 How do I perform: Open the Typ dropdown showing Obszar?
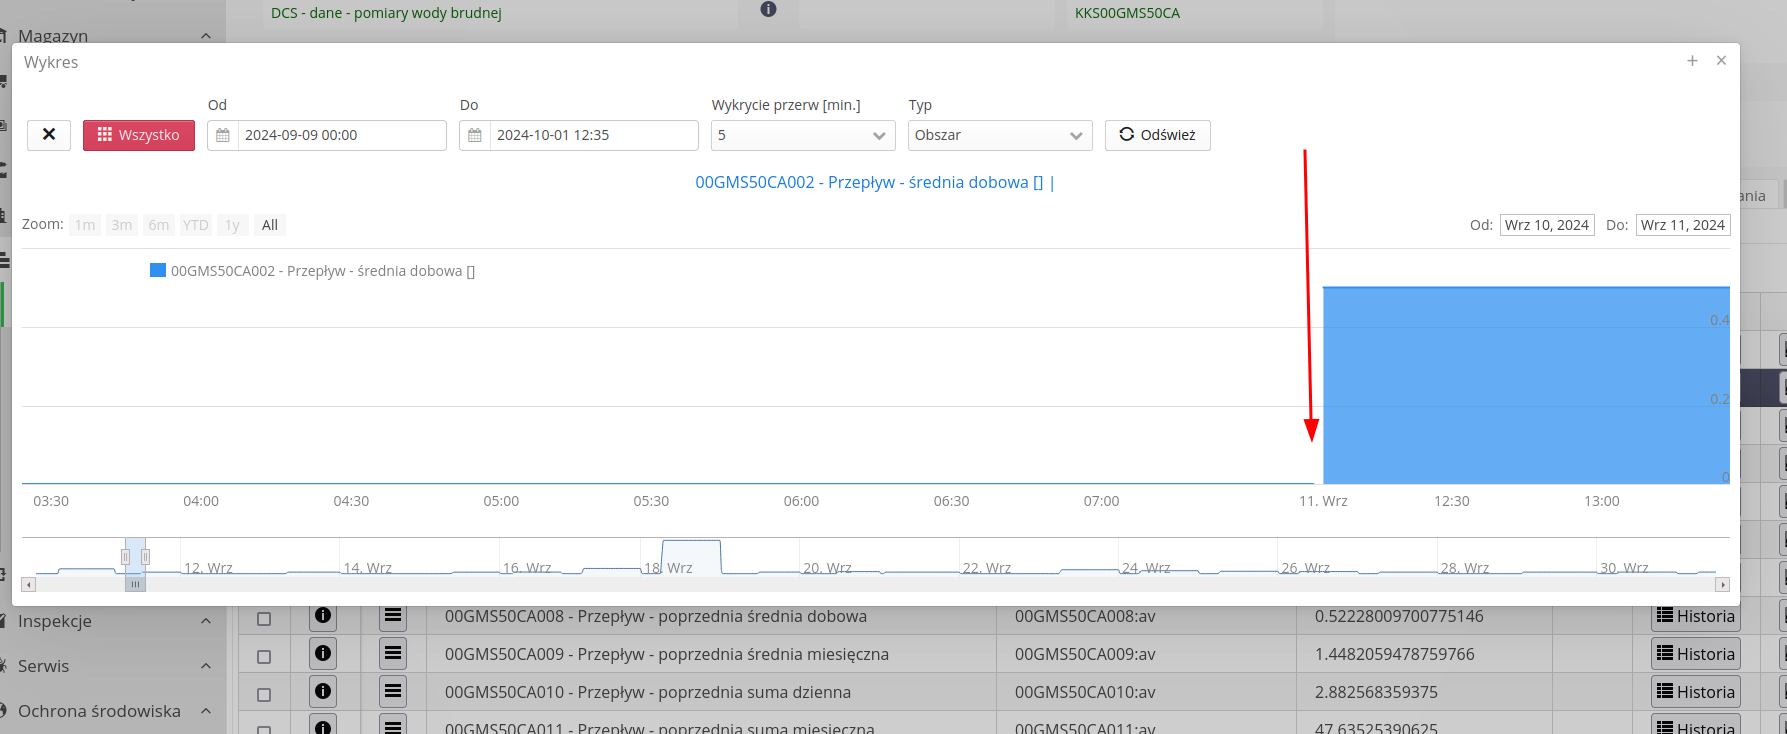(999, 135)
